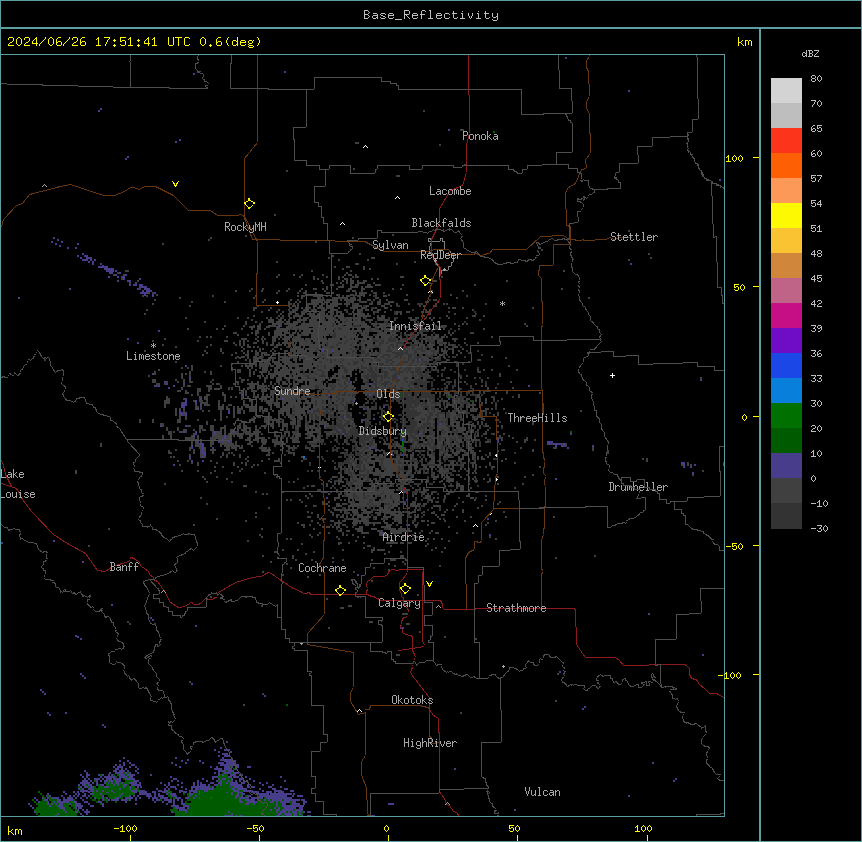Click the yellow V marker northeast of Calgary
862x842 pixels.
429,584
